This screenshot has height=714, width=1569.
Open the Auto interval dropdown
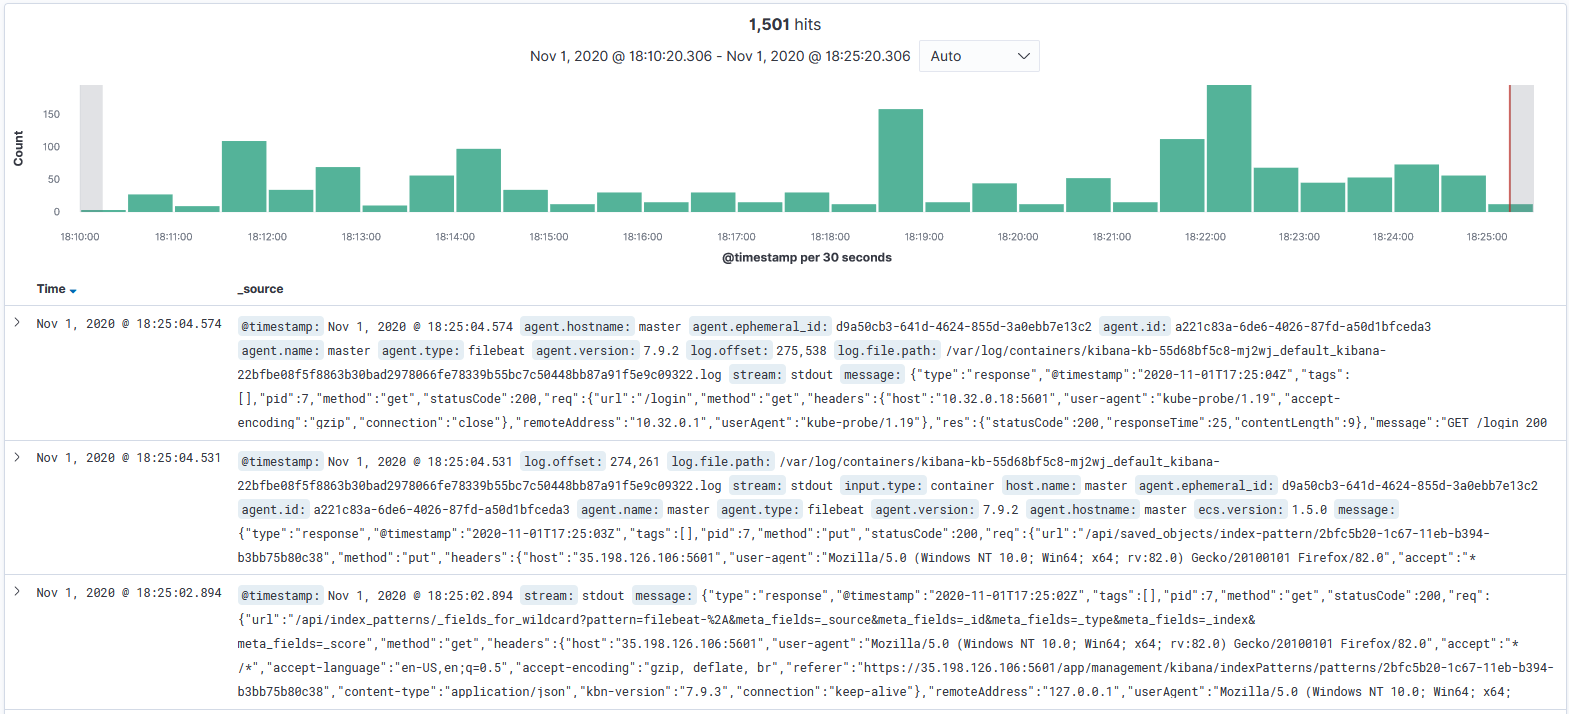tap(978, 56)
